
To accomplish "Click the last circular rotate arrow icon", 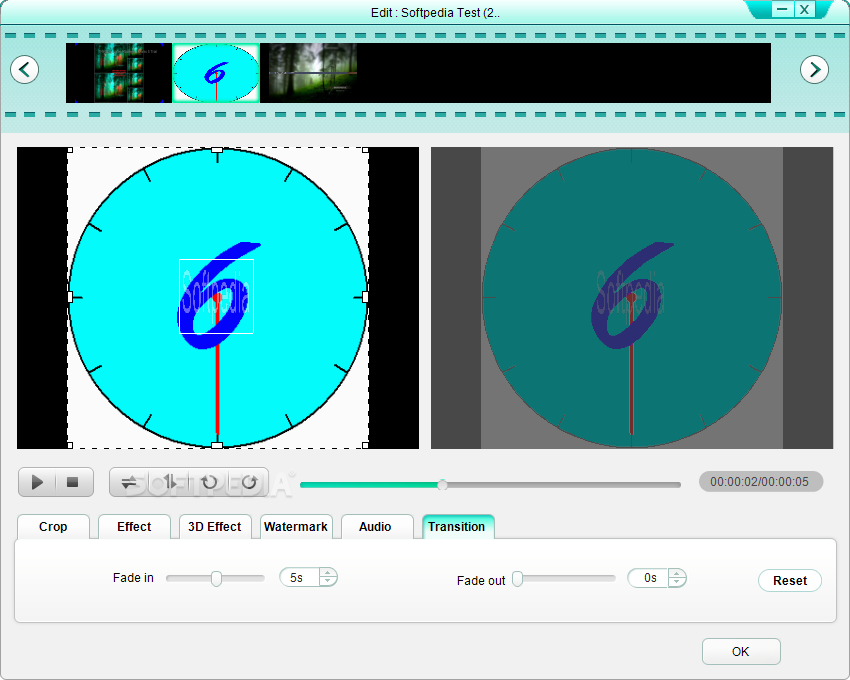I will [x=249, y=482].
